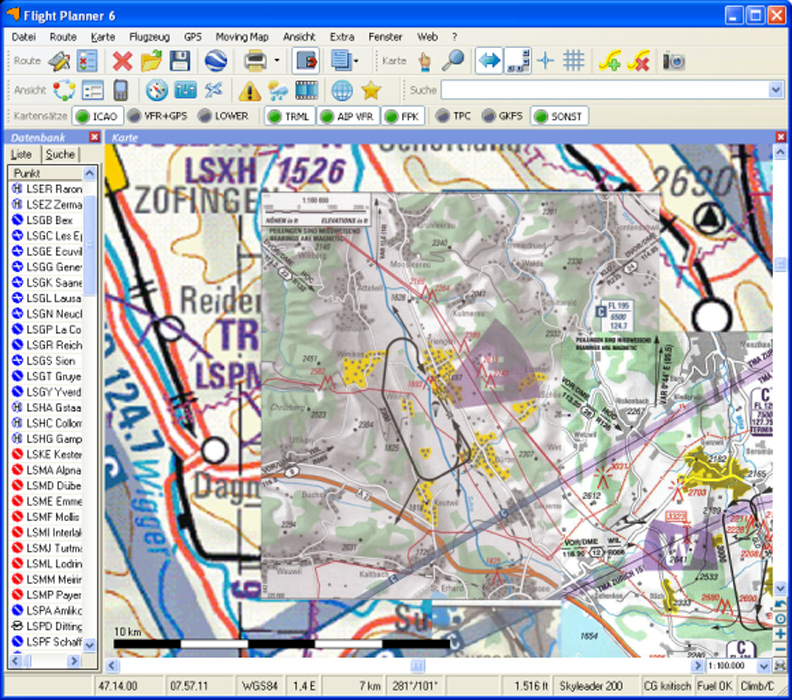The image size is (792, 700).
Task: Open the copy documents dropdown arrow
Action: [x=357, y=61]
